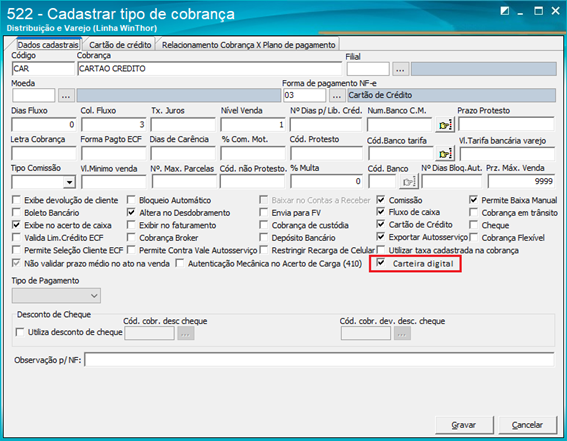Click the % Multa field

coord(326,181)
